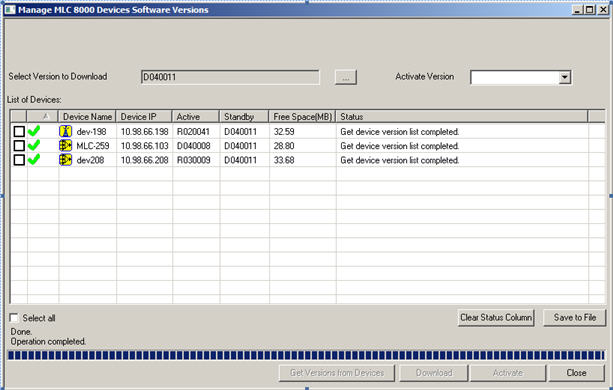This screenshot has width=613, height=390.
Task: Click the dev-198 device type icon
Action: (x=65, y=131)
